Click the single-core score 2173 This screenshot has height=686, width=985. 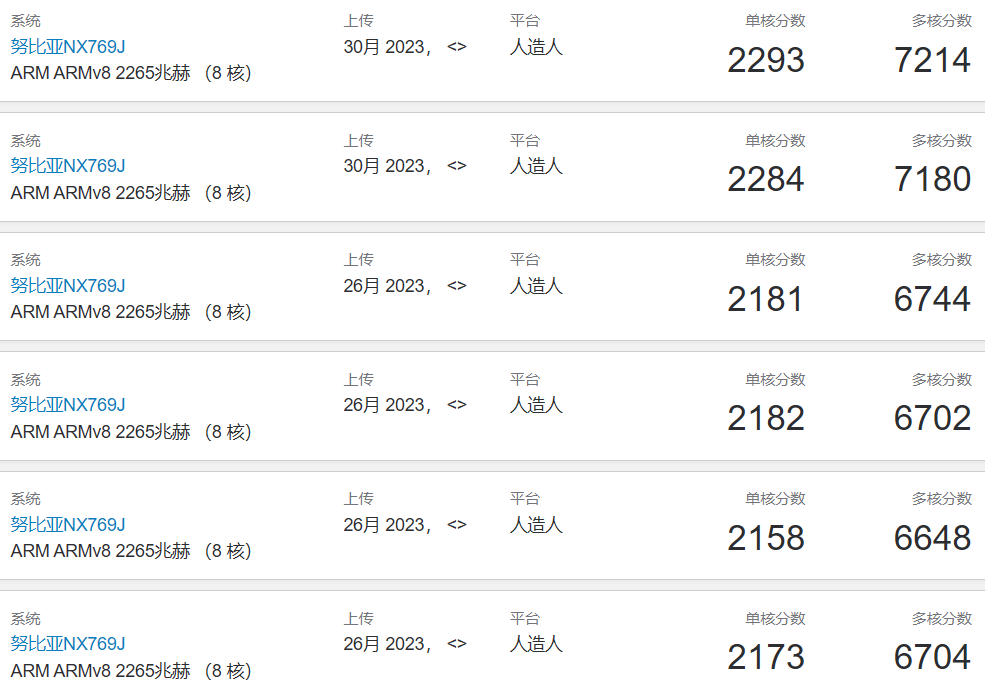(x=766, y=658)
